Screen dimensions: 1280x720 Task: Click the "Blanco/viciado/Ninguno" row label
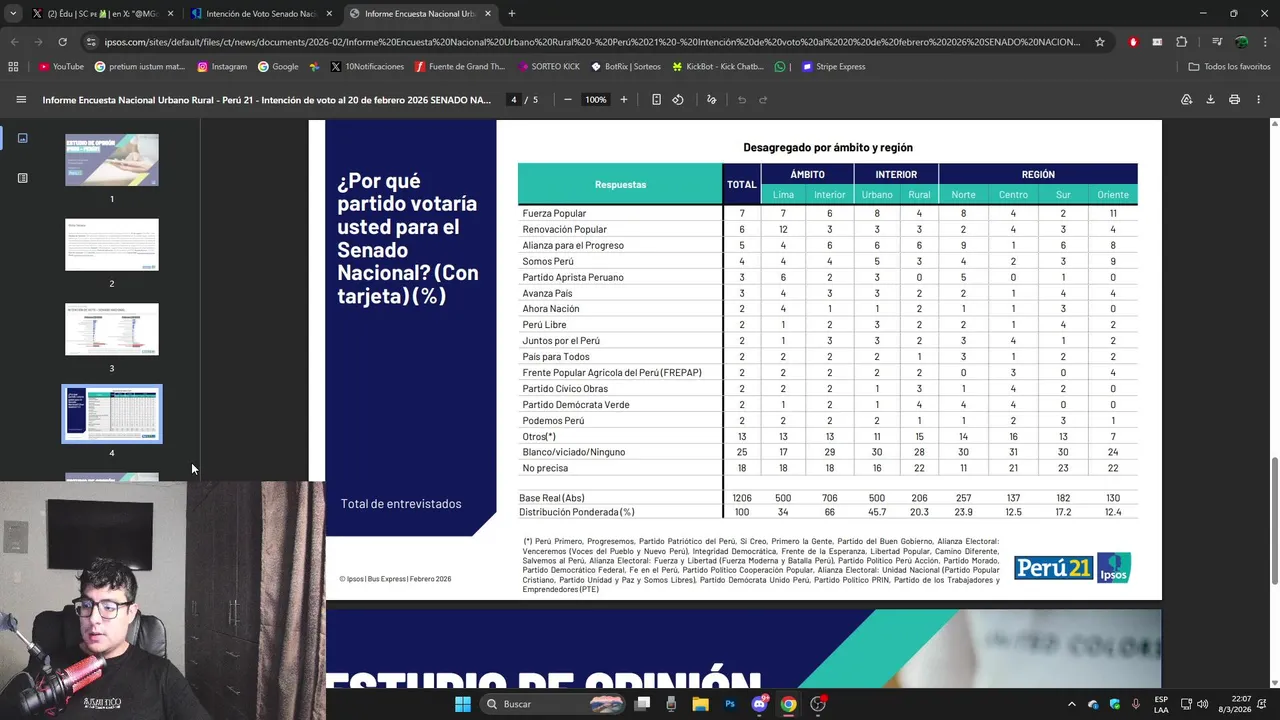click(573, 452)
